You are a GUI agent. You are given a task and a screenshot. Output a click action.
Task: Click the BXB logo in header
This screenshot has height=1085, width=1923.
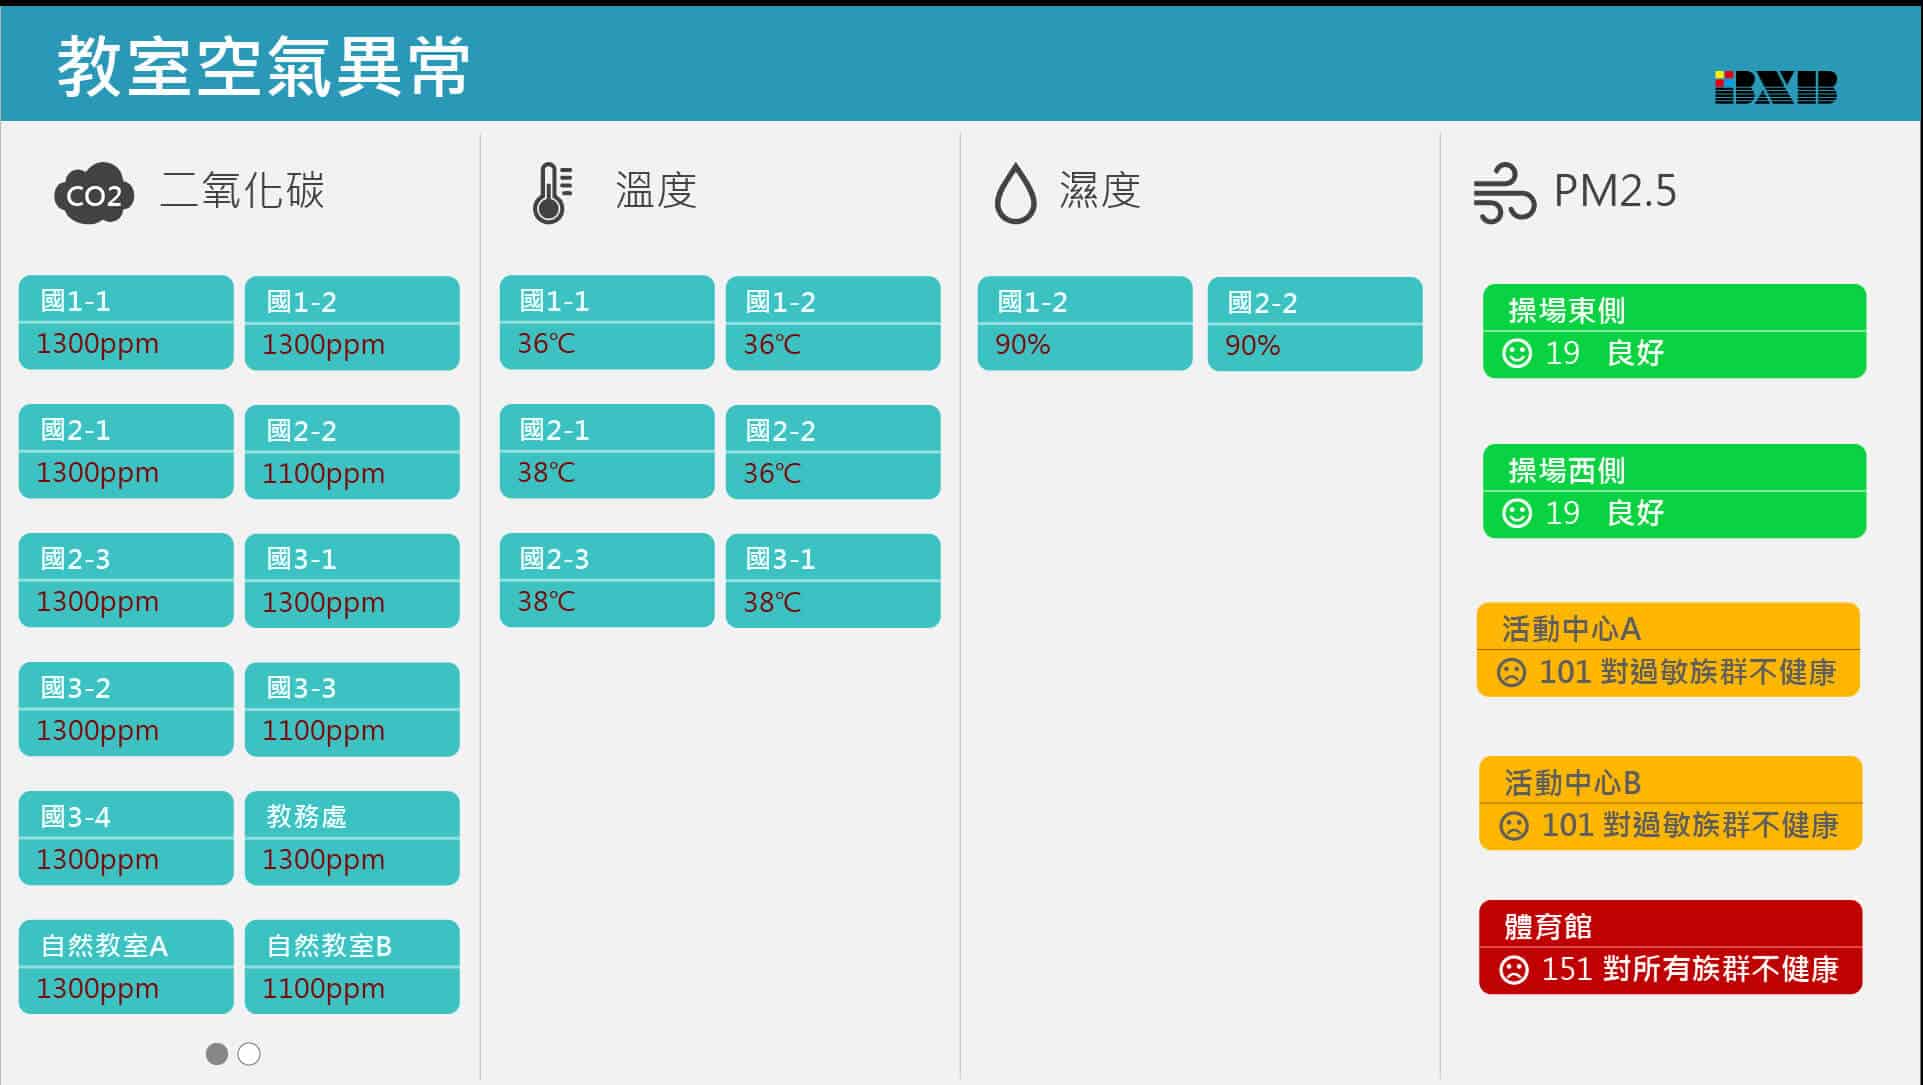(x=1775, y=87)
